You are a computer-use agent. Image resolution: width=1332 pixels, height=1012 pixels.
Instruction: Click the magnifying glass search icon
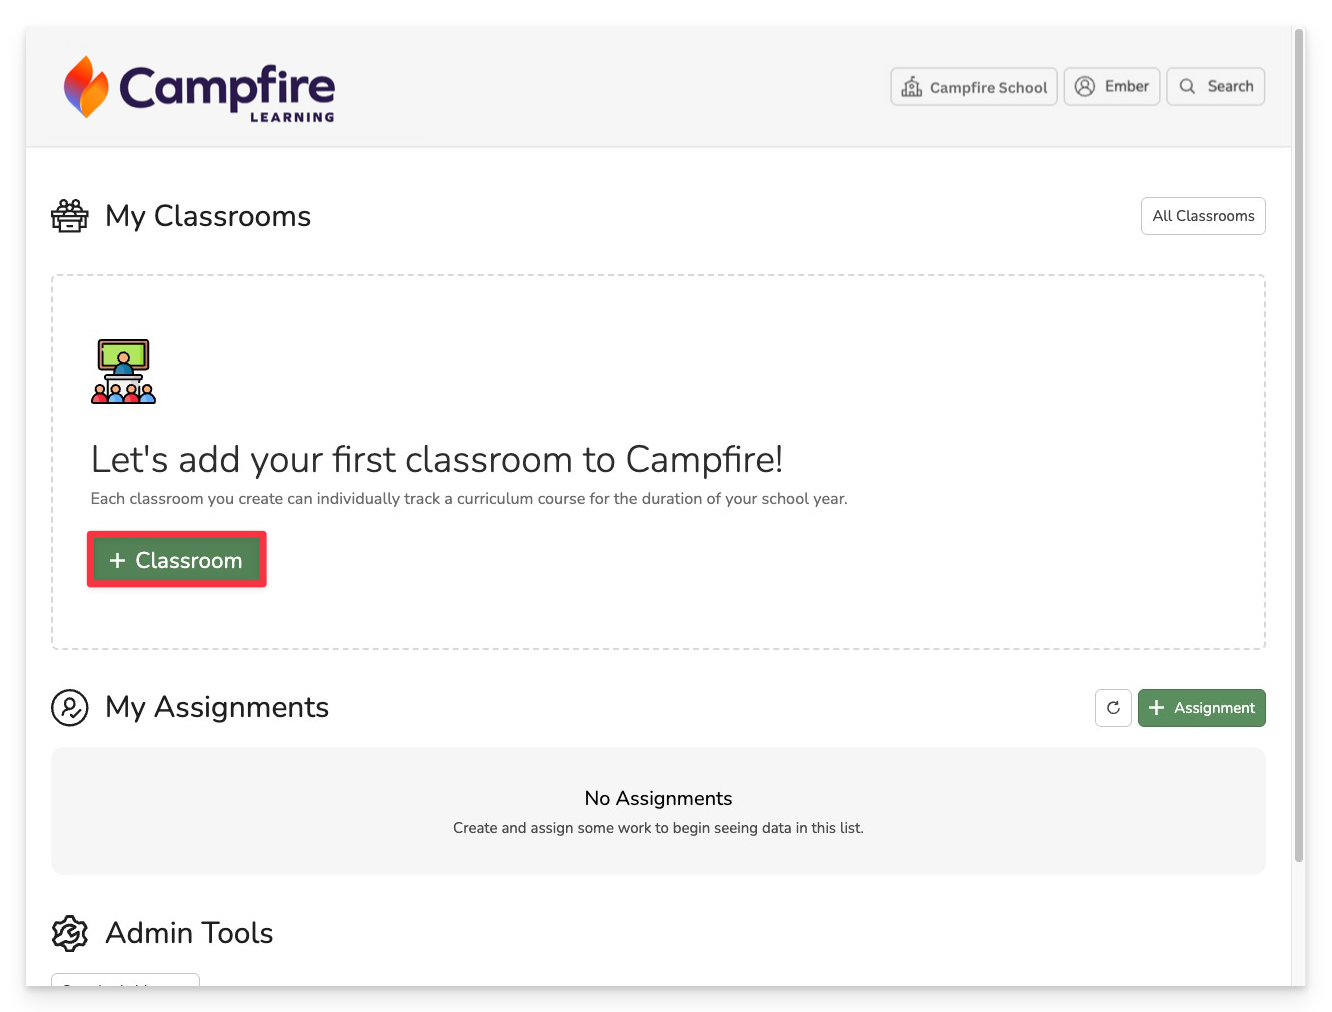click(x=1187, y=87)
